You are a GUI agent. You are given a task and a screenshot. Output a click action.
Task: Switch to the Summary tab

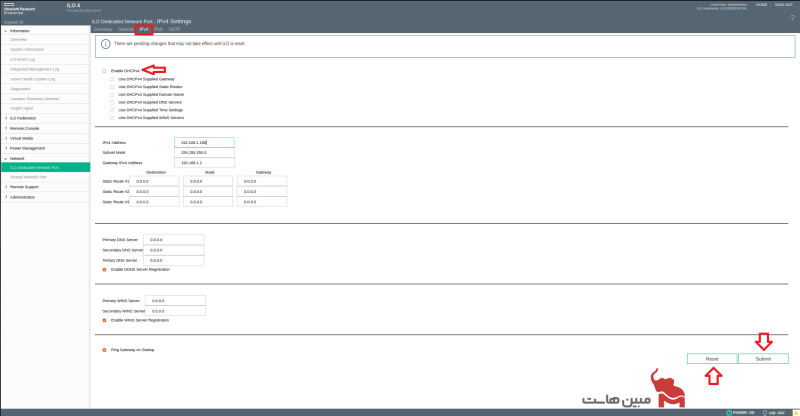click(x=103, y=30)
